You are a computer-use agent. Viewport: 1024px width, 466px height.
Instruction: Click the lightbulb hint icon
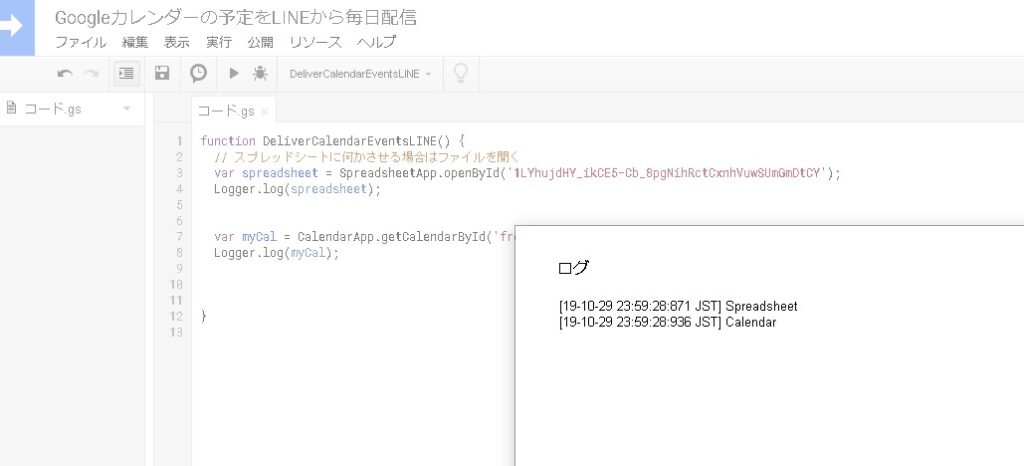(x=461, y=73)
